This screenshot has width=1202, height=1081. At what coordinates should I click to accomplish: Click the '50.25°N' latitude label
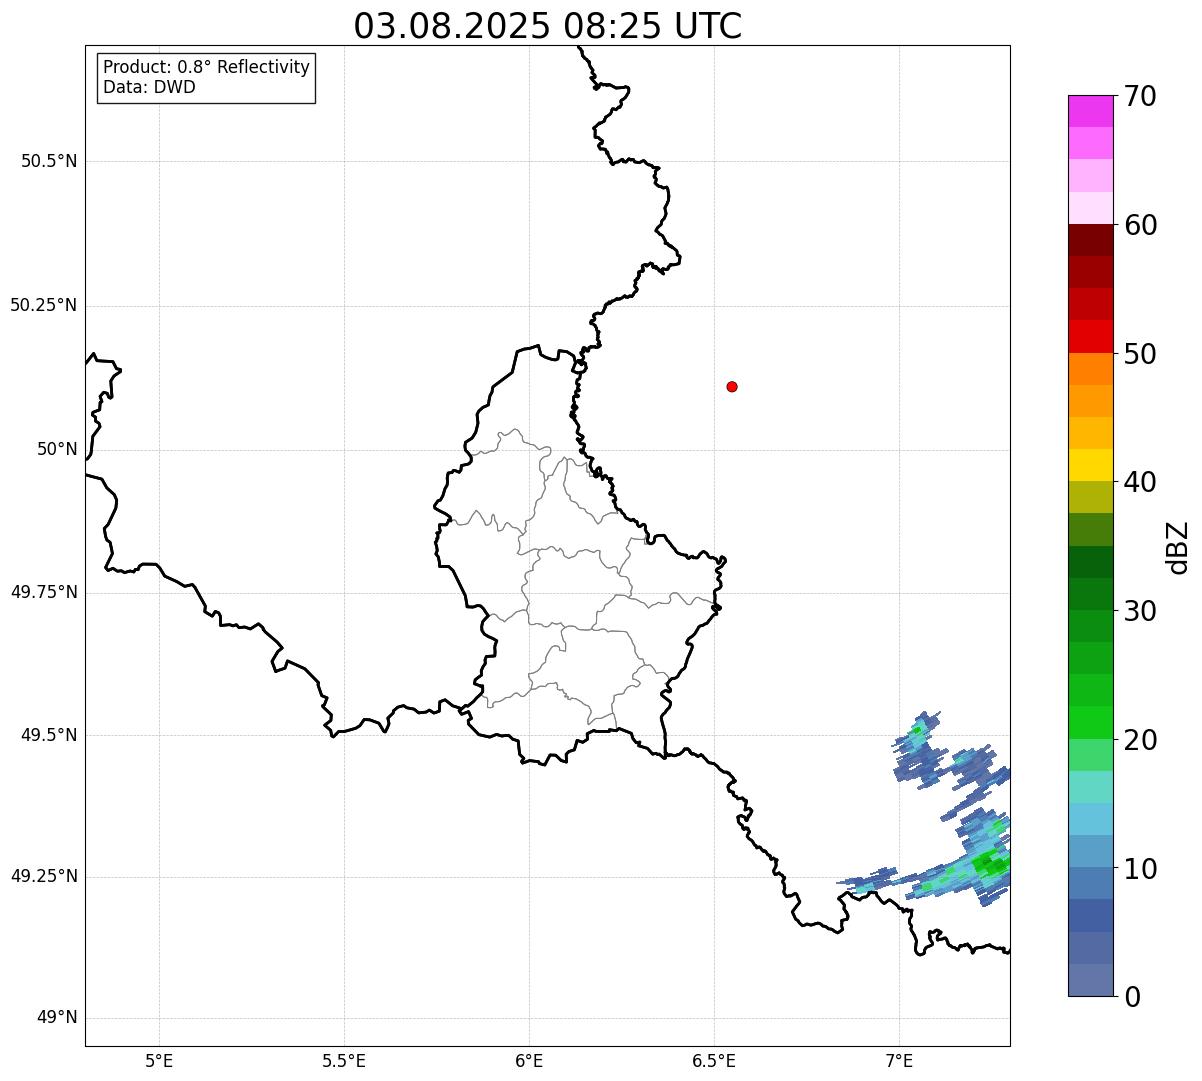(44, 305)
